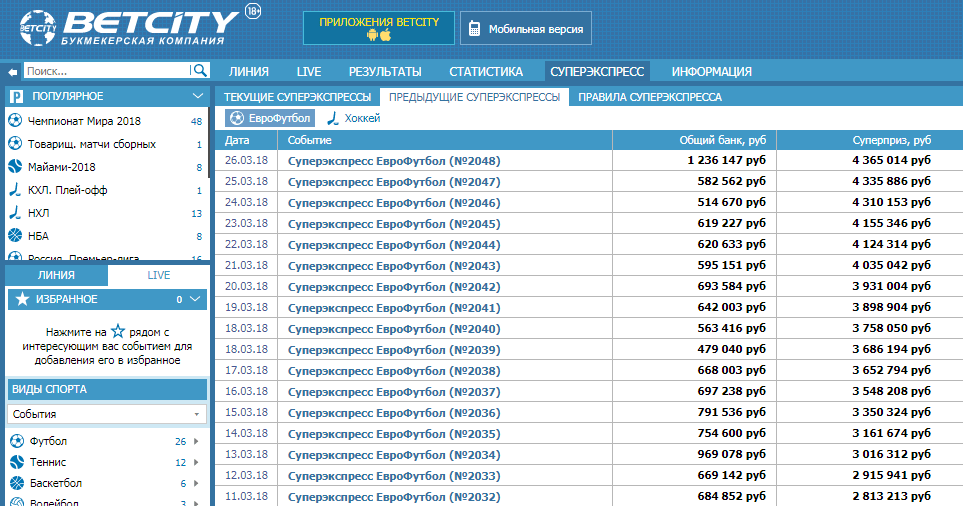Click the superprize value 4 365 014 руб
The image size is (963, 506).
pos(891,160)
